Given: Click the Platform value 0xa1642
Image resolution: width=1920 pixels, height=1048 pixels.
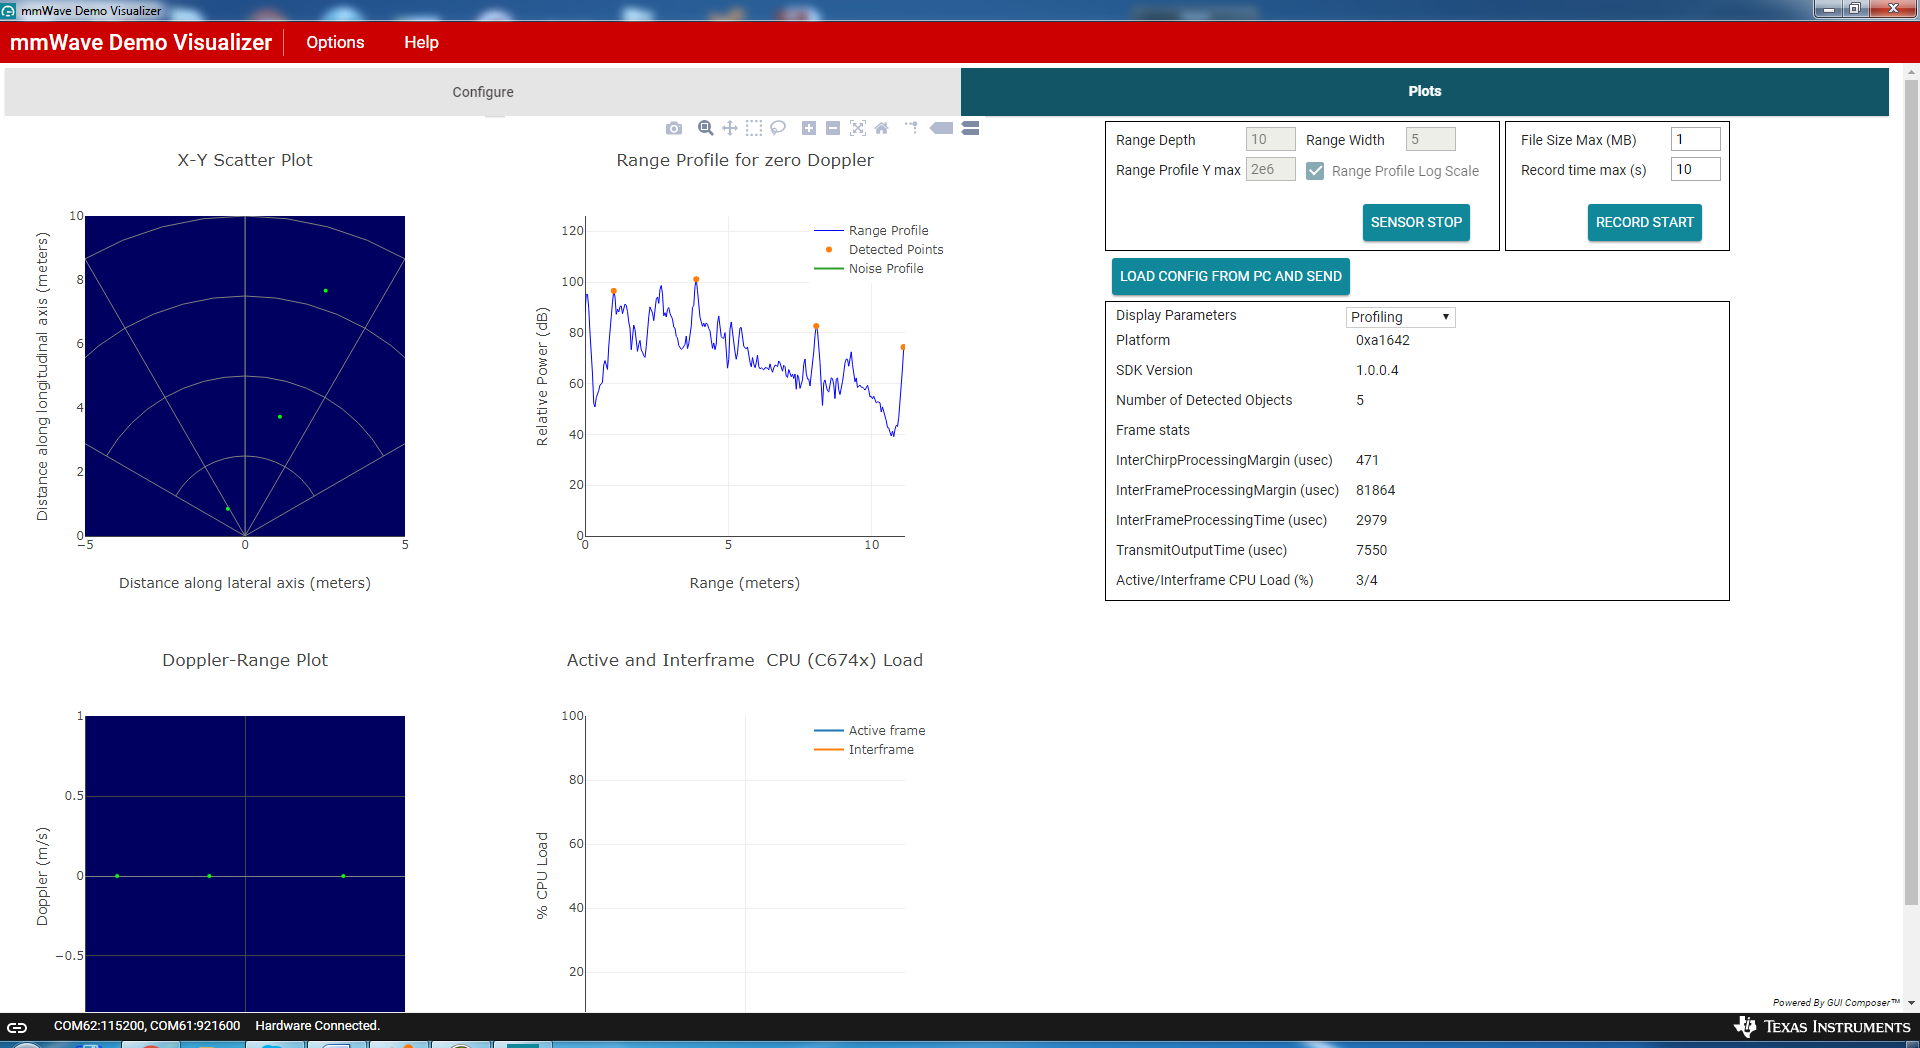Looking at the screenshot, I should click(x=1382, y=340).
